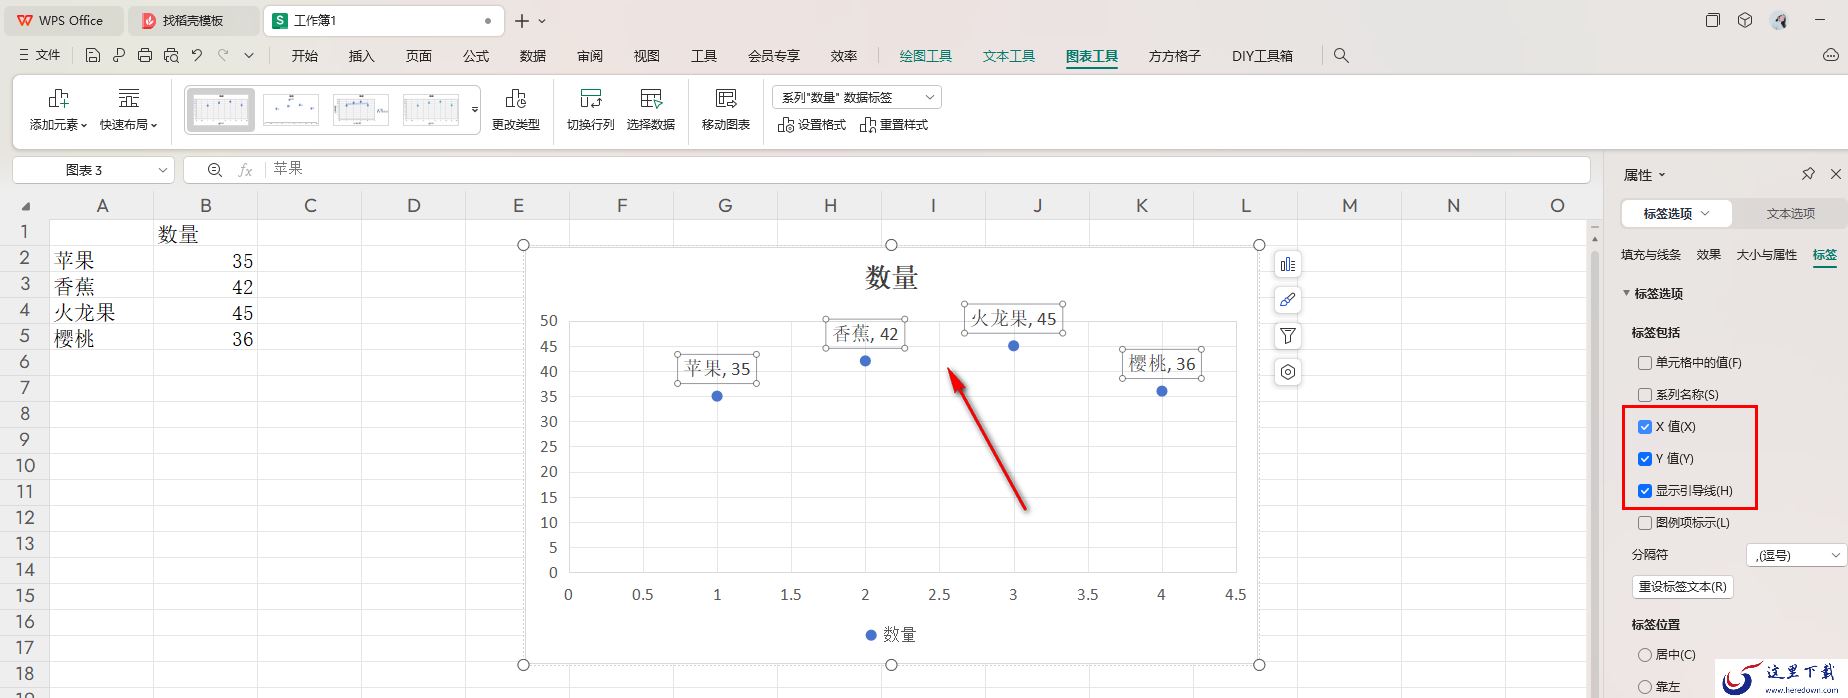Switch to the 插入 ribbon tab
The height and width of the screenshot is (698, 1848).
tap(361, 56)
